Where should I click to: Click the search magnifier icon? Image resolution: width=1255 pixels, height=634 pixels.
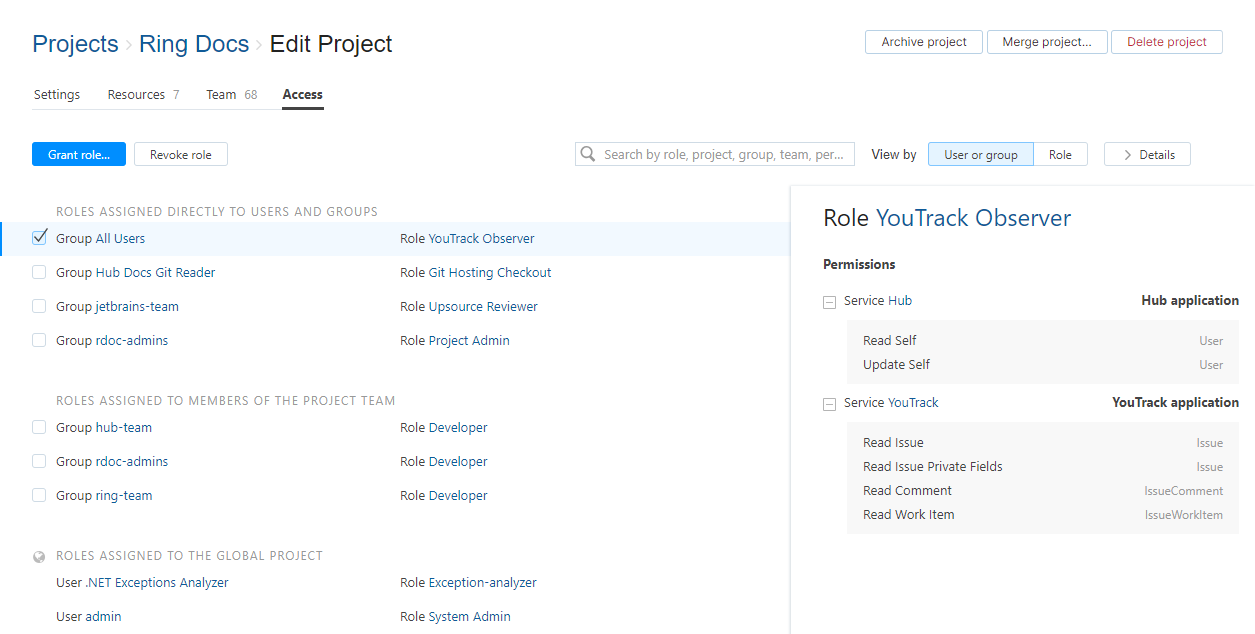coord(588,154)
